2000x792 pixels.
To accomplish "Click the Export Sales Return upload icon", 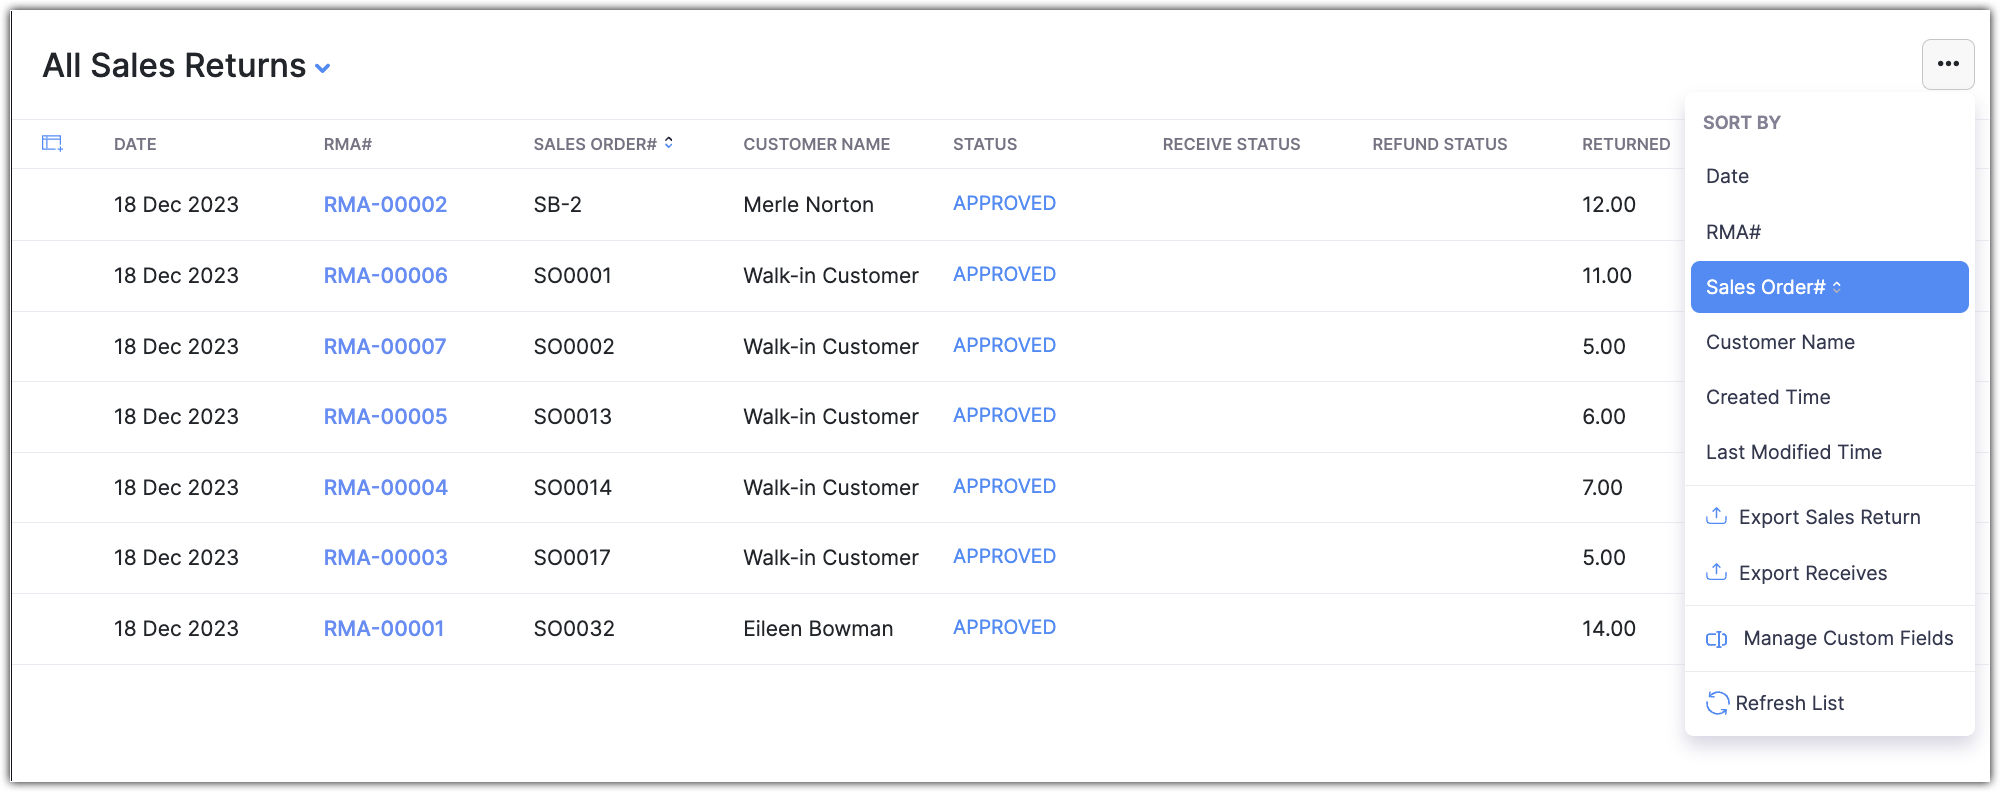I will [1716, 516].
